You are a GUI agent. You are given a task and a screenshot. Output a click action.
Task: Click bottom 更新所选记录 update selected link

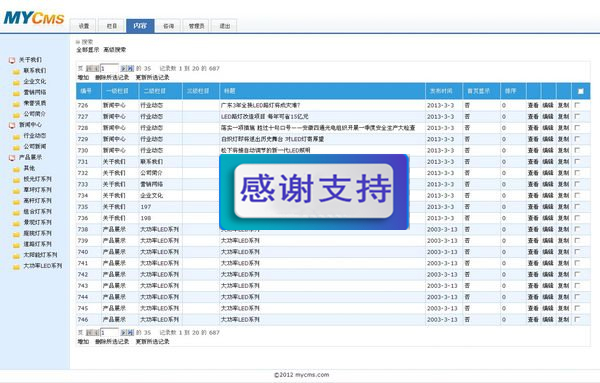click(x=152, y=341)
